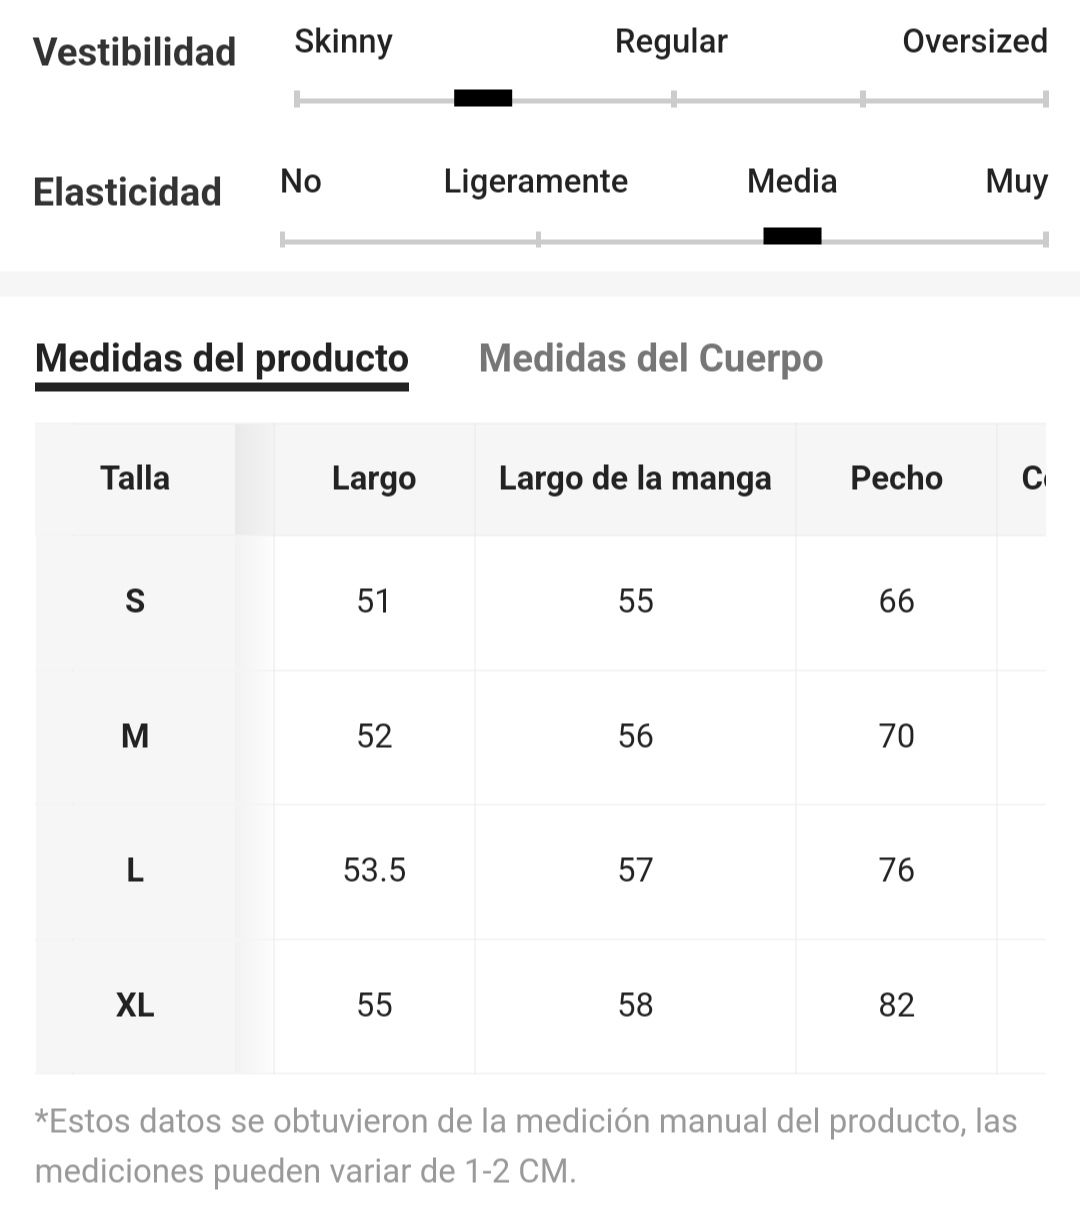The width and height of the screenshot is (1080, 1221).
Task: Click the Largo column header
Action: click(x=374, y=478)
